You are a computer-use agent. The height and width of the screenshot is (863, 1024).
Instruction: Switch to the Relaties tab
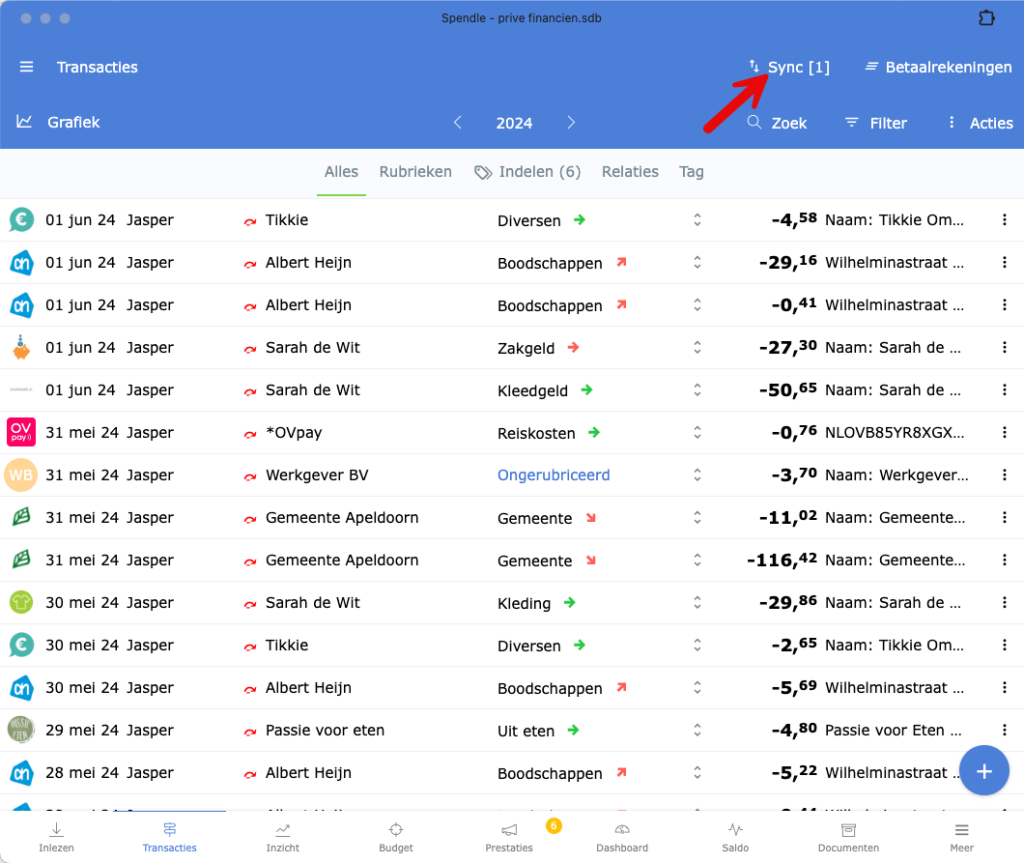630,172
